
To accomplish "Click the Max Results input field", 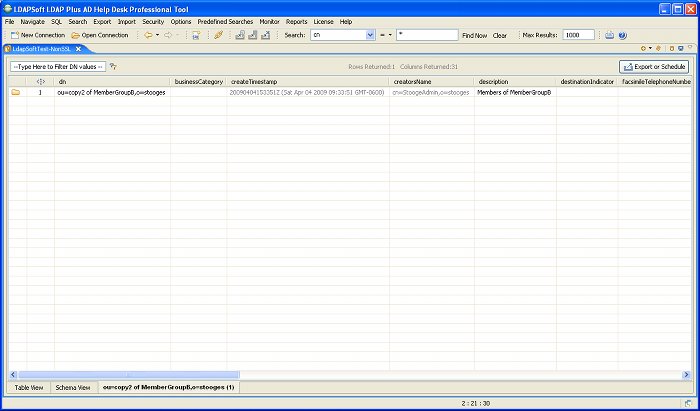I will point(578,35).
